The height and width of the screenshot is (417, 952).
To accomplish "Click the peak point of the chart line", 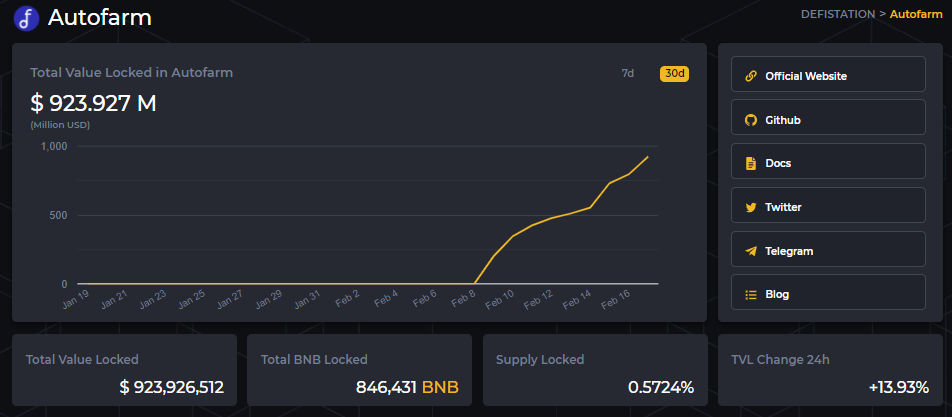I will (x=648, y=157).
